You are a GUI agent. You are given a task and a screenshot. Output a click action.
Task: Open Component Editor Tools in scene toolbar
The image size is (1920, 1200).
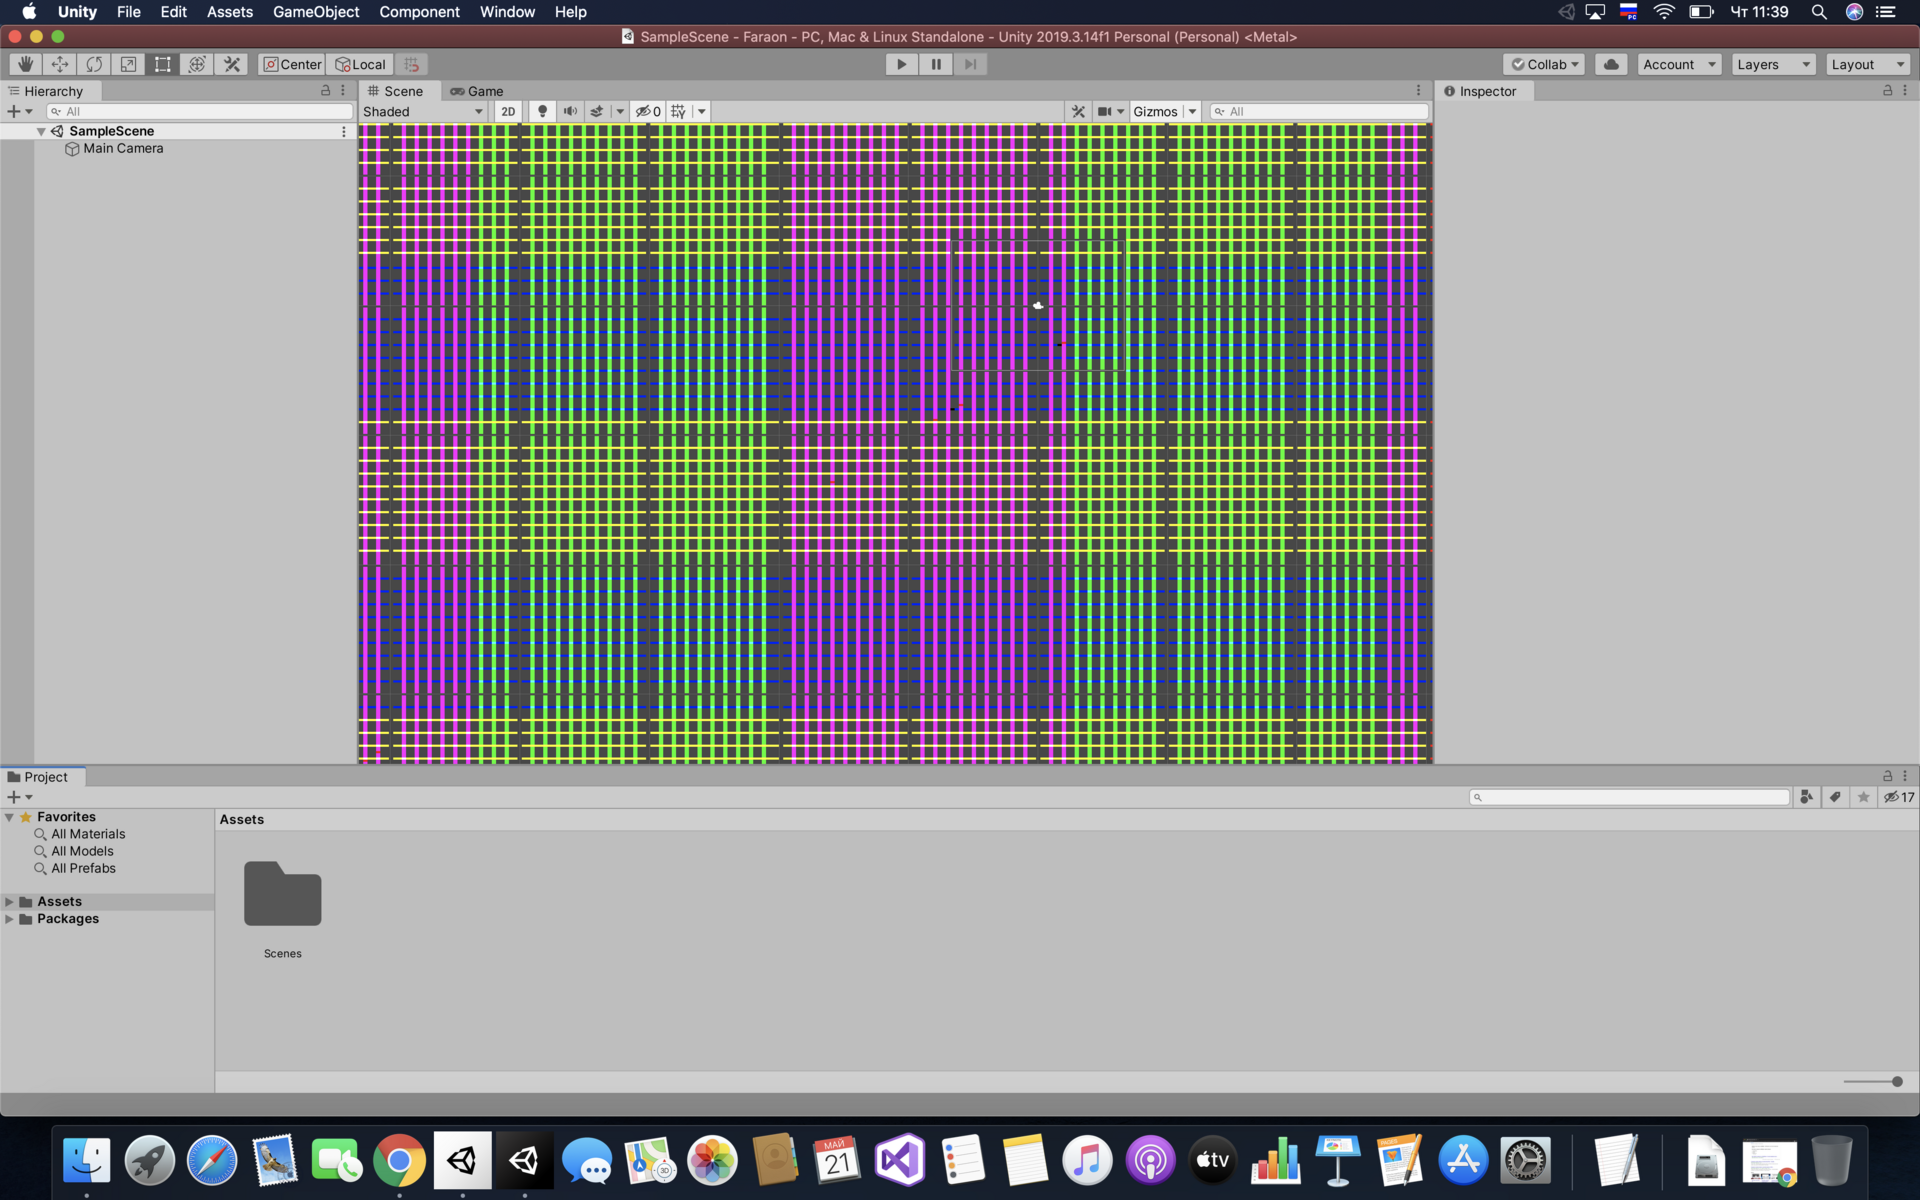(x=1078, y=111)
